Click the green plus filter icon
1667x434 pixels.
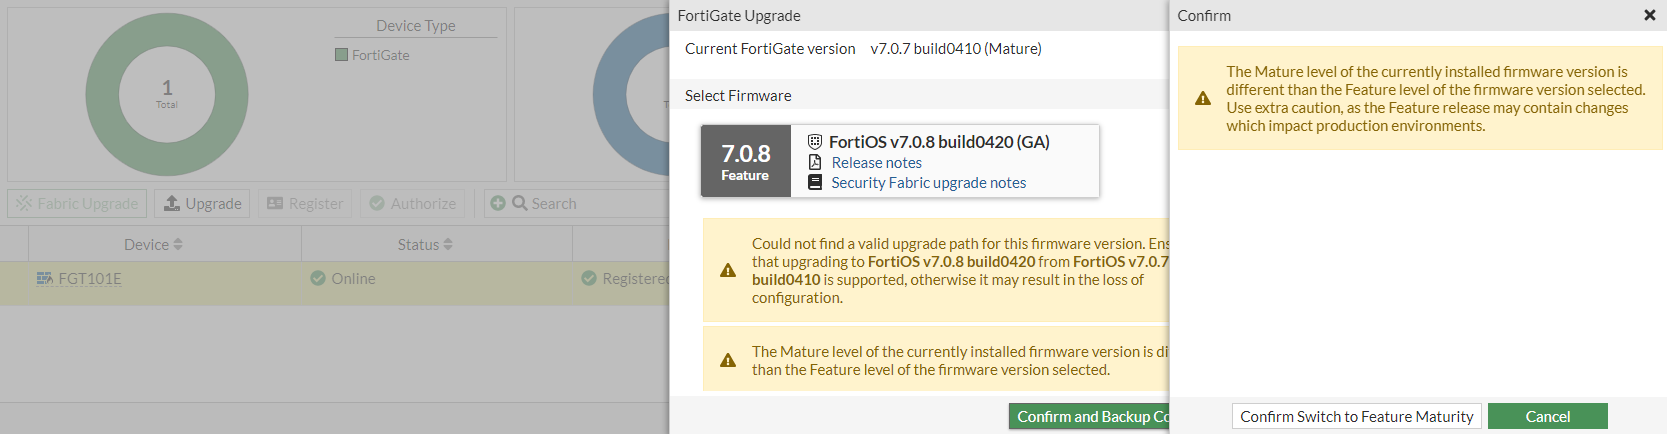[x=498, y=204]
